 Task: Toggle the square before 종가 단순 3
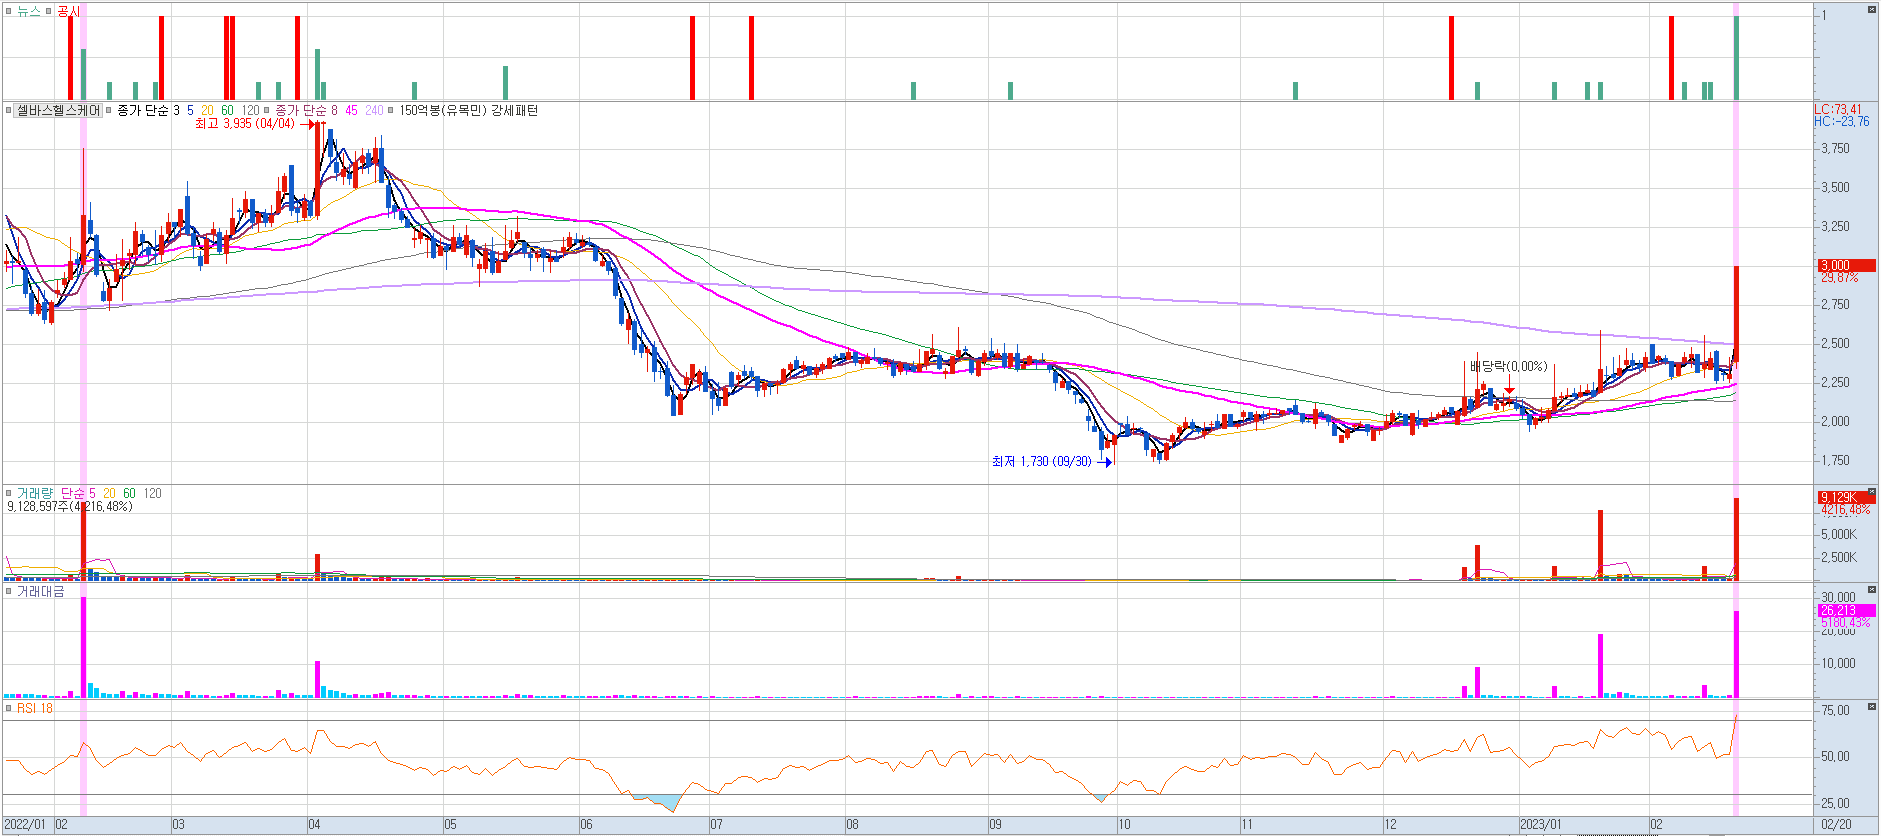[x=109, y=110]
